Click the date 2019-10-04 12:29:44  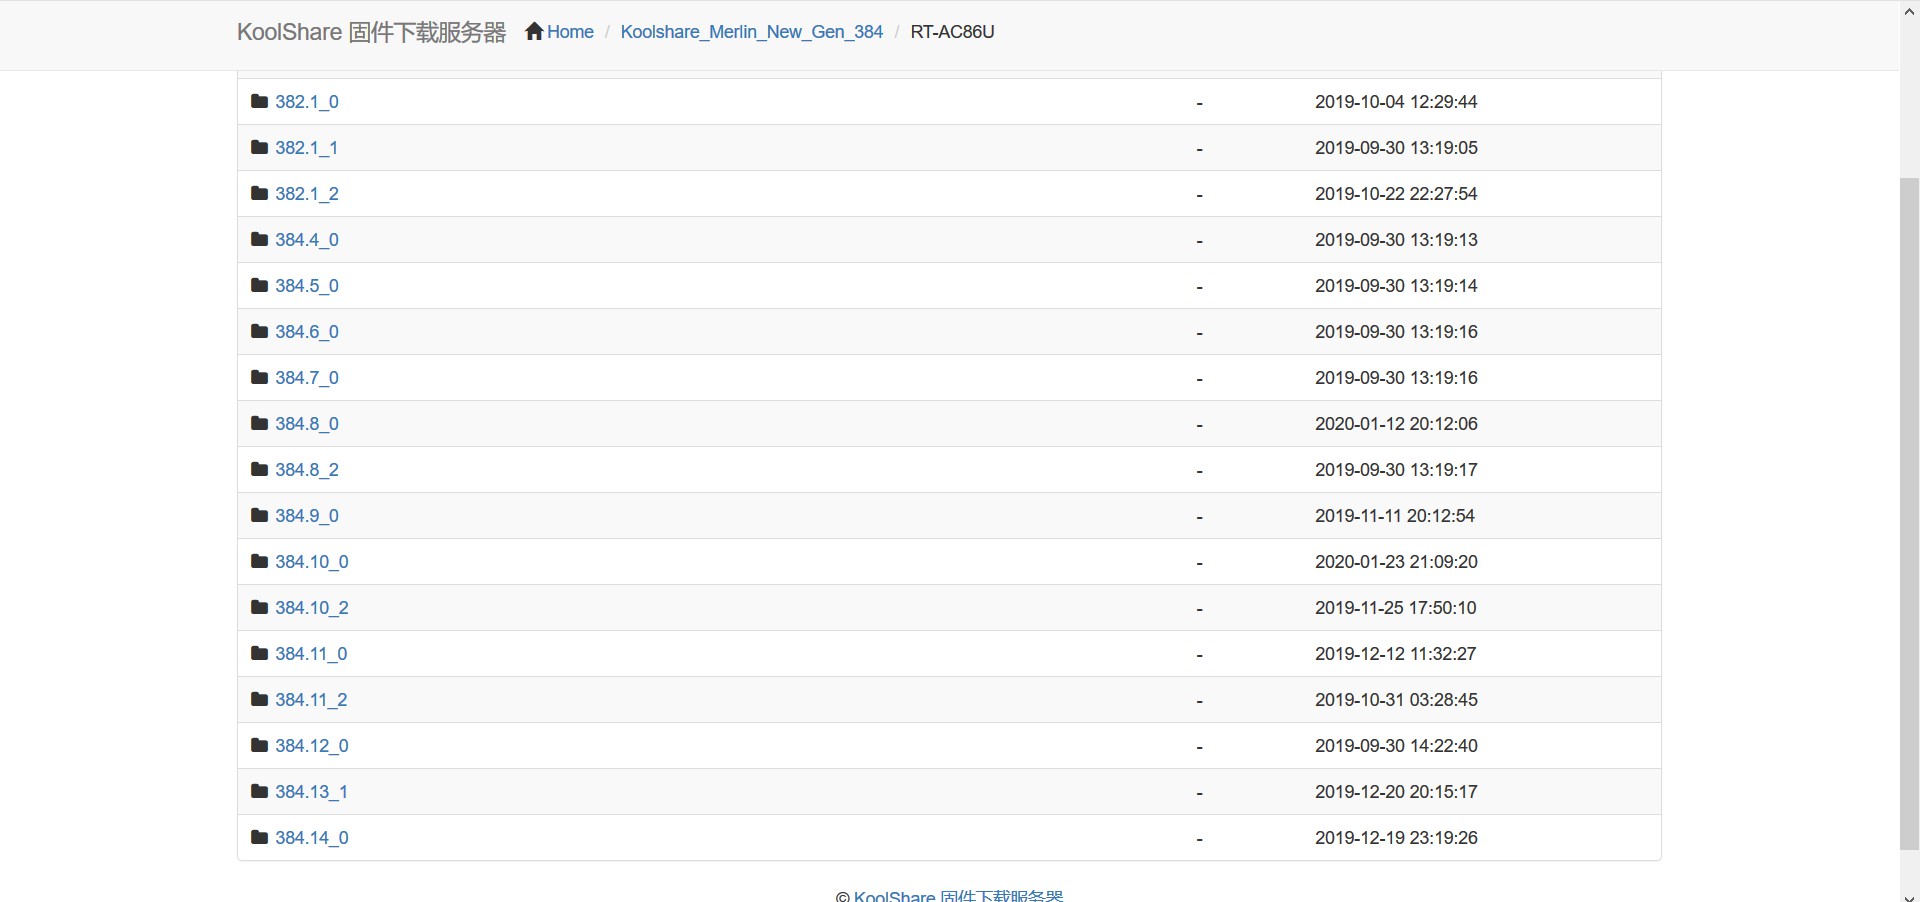pyautogui.click(x=1396, y=102)
